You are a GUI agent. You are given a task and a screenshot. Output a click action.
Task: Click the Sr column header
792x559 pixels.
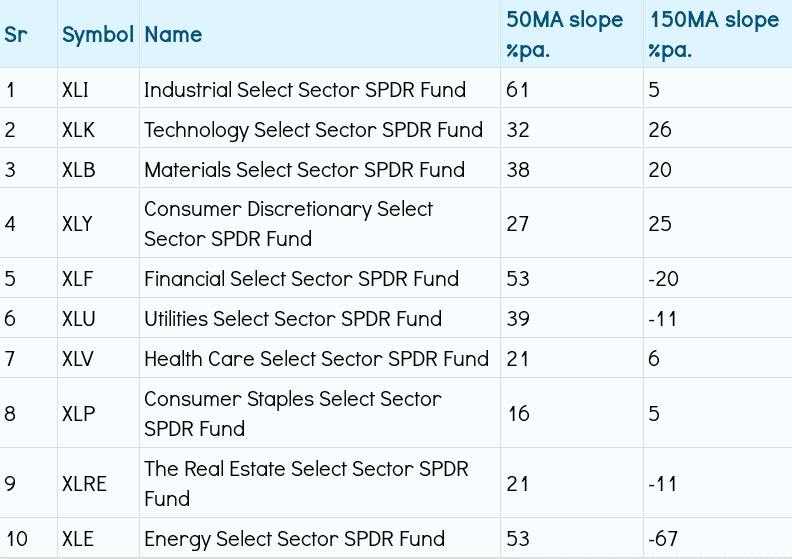pyautogui.click(x=15, y=35)
